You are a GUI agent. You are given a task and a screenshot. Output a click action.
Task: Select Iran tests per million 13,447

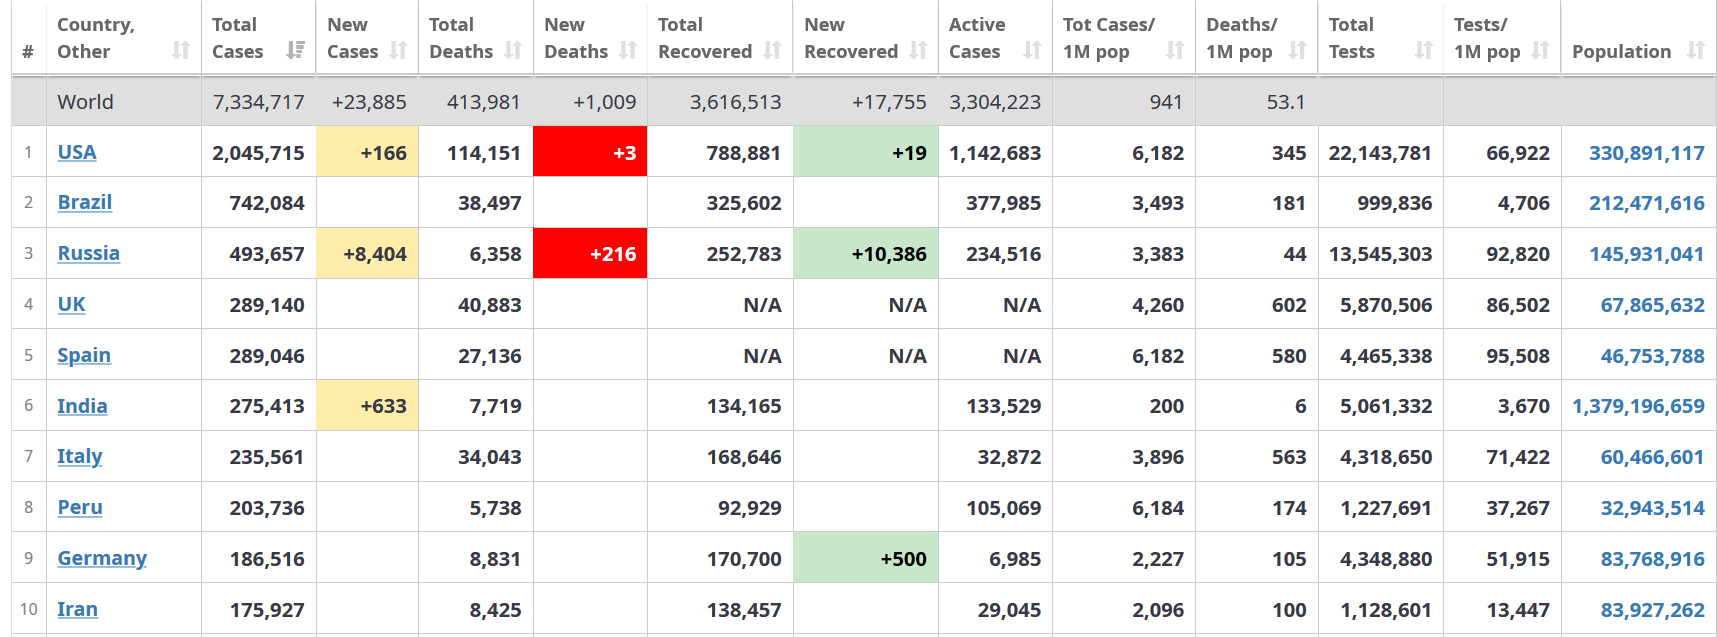(x=1518, y=610)
